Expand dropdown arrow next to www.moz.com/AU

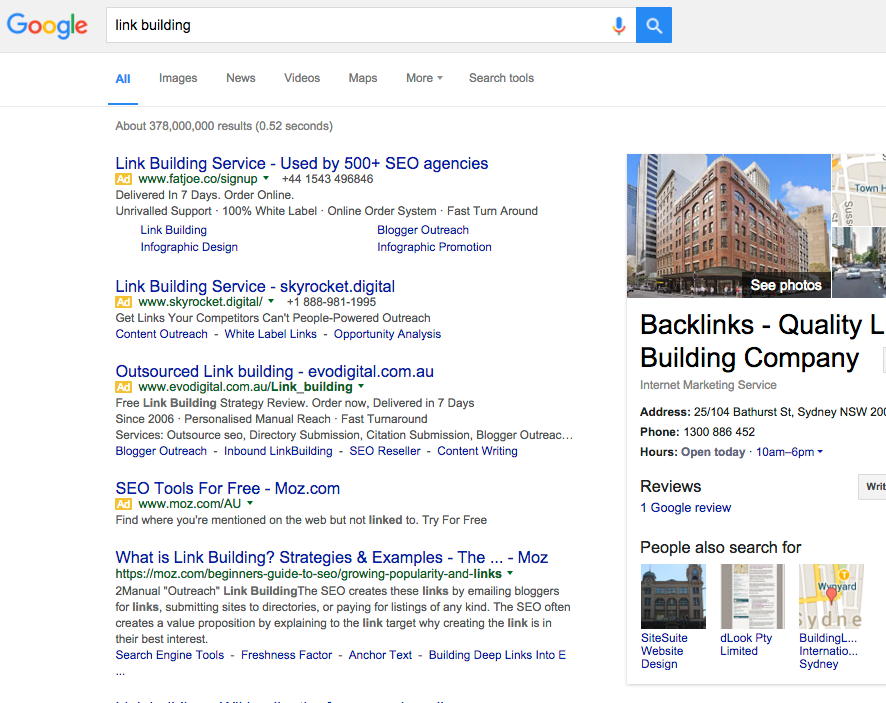250,503
